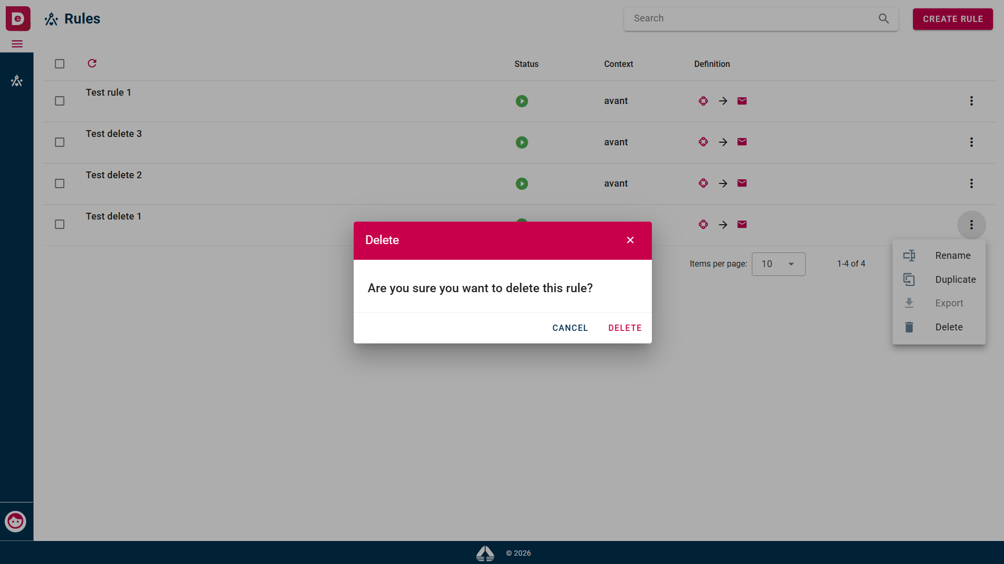Open the three-dot menu for Test delete 2

tap(971, 184)
